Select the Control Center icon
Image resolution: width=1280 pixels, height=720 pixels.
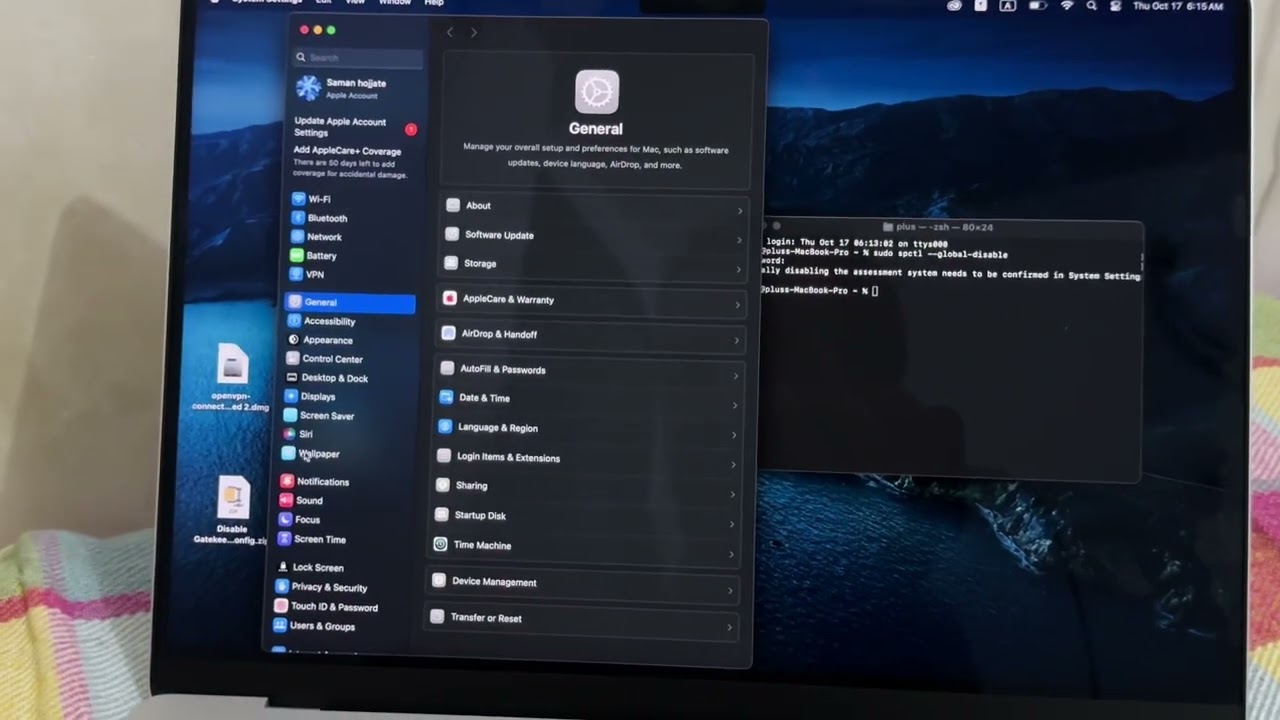tap(293, 359)
